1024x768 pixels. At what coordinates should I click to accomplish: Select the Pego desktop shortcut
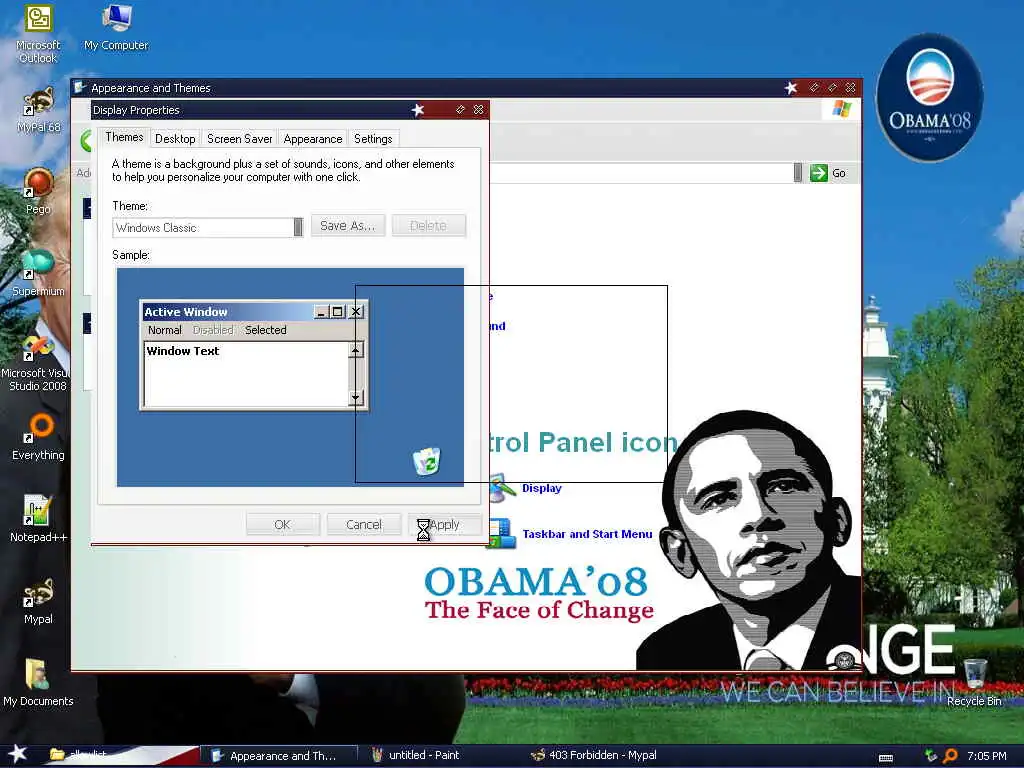pyautogui.click(x=38, y=191)
